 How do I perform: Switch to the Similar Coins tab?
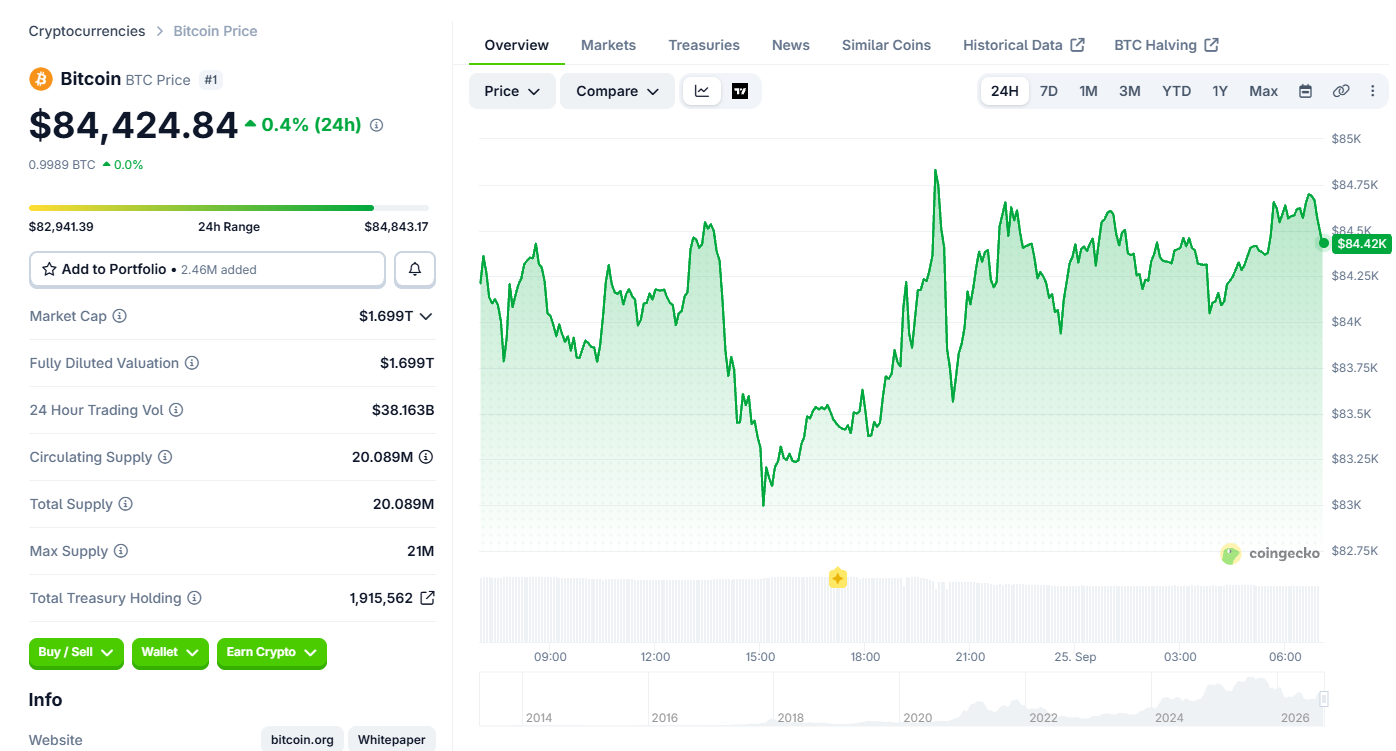886,45
